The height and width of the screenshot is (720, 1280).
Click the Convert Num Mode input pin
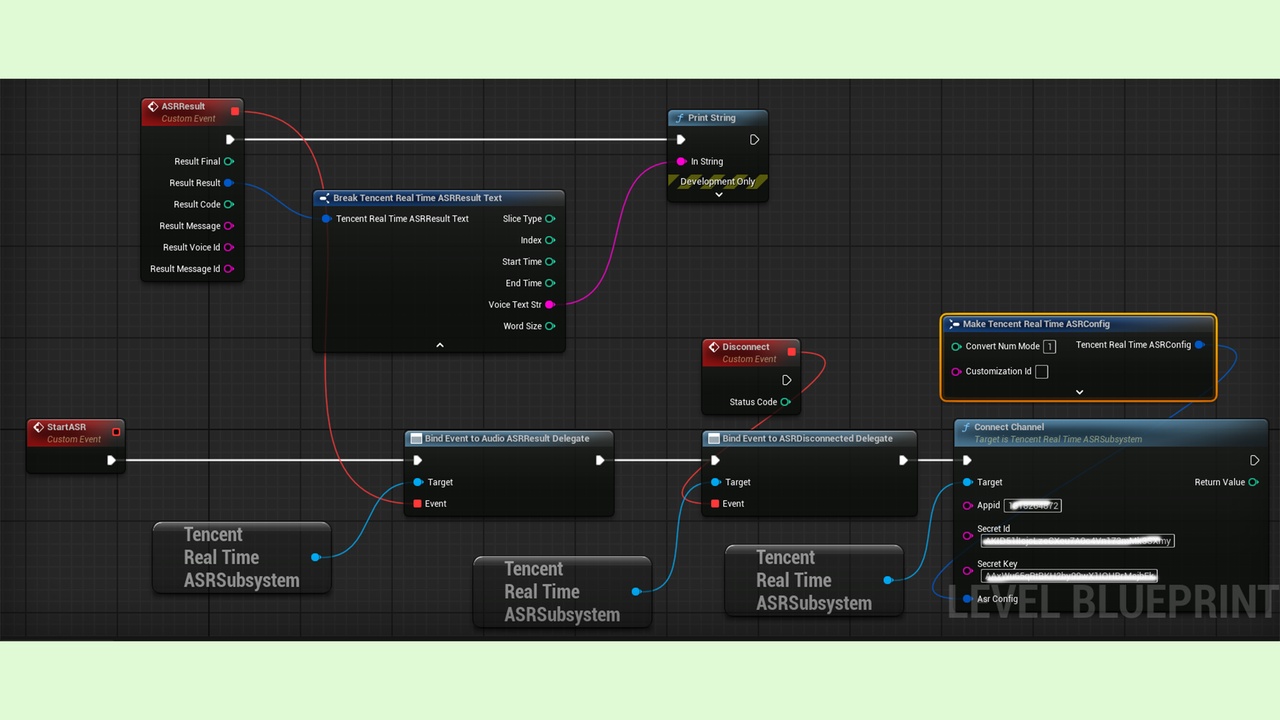[956, 346]
